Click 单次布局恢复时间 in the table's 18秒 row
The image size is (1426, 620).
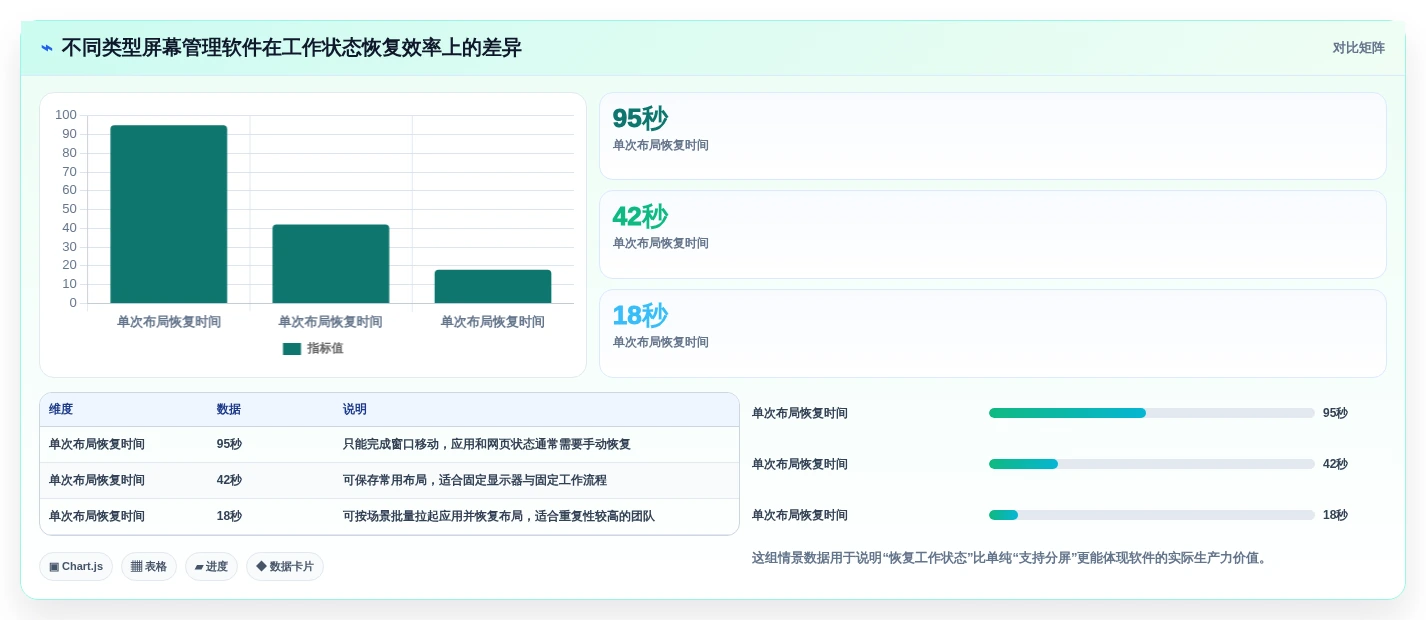pos(97,517)
